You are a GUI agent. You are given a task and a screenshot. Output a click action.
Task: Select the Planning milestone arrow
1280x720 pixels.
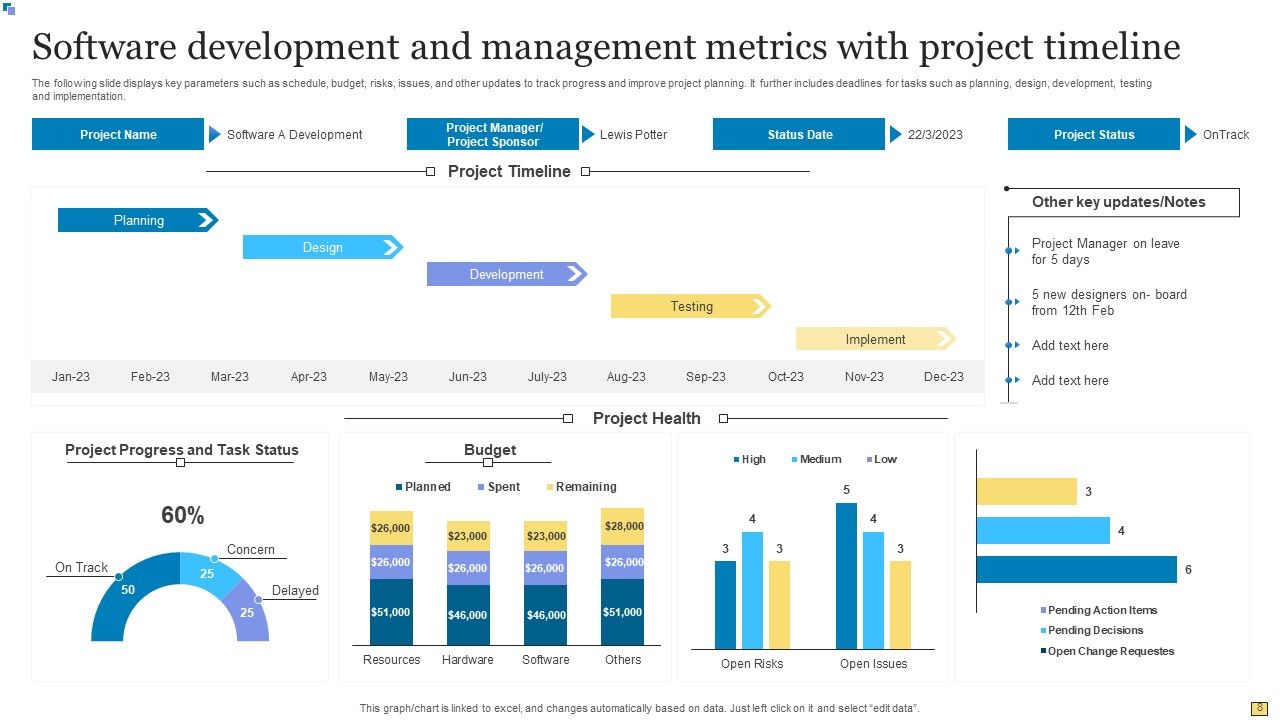pos(138,220)
